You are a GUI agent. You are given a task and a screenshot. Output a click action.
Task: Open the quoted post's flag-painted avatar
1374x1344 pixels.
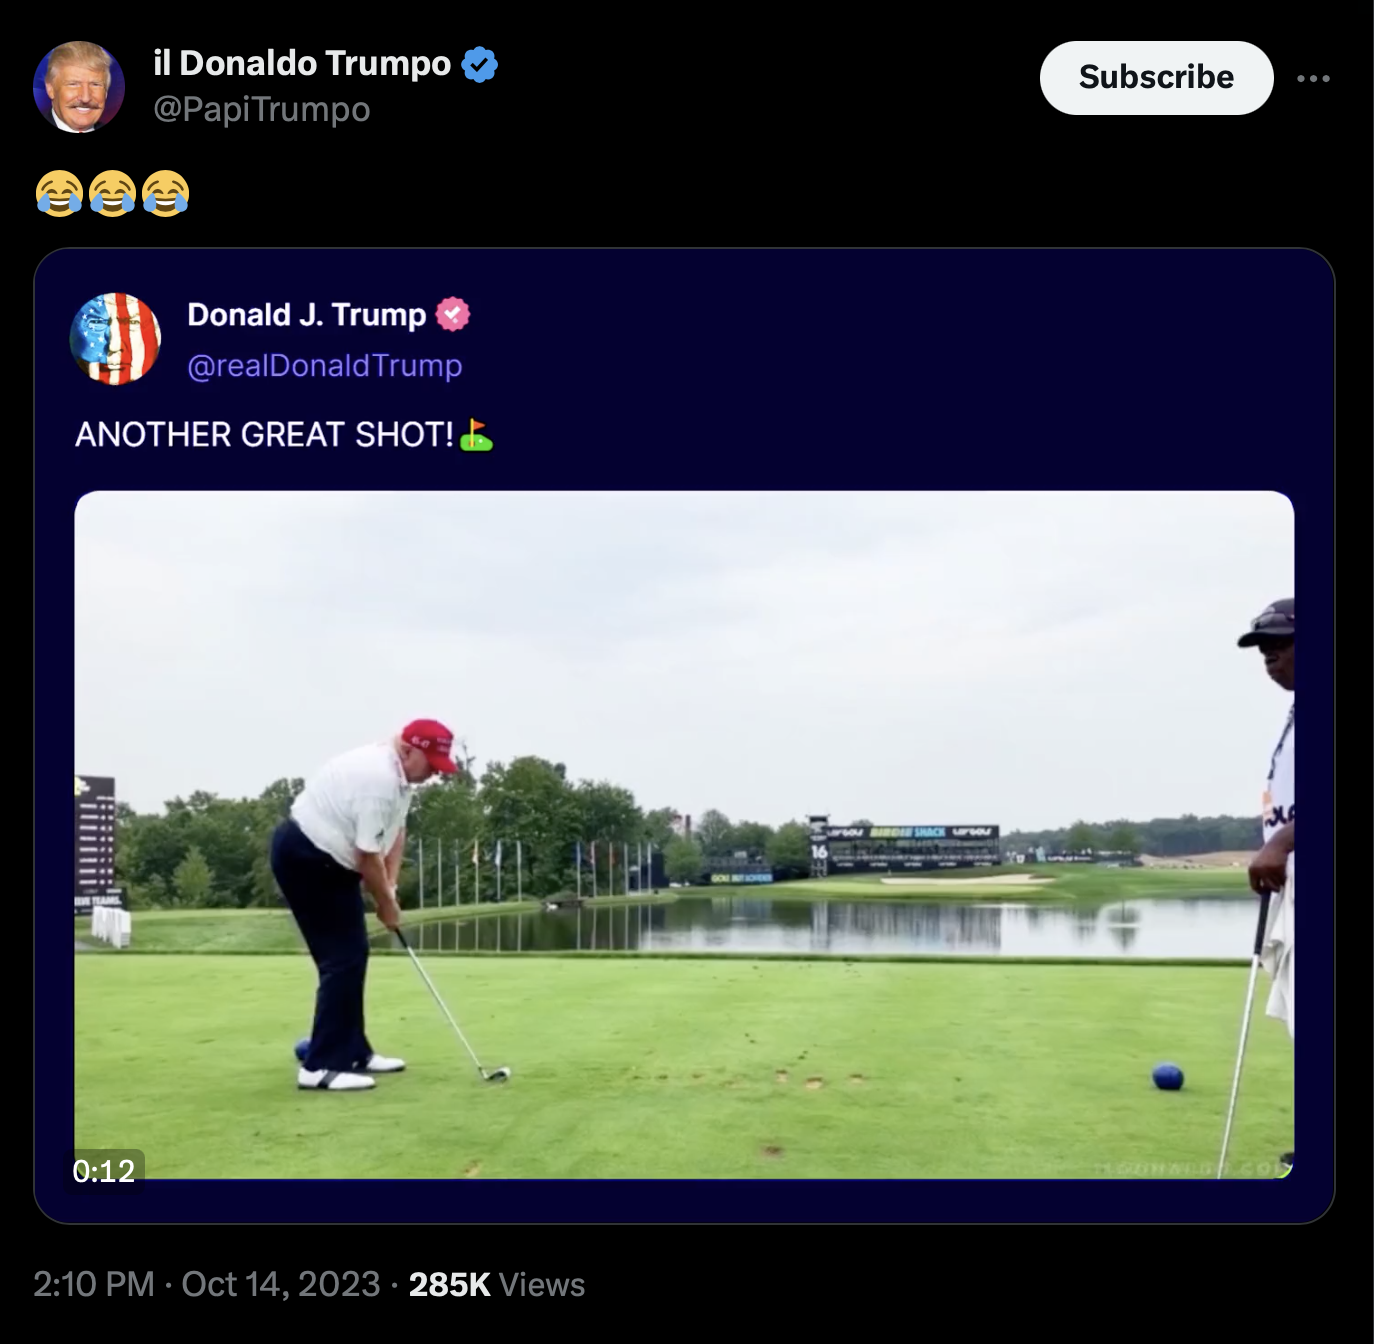(x=115, y=339)
